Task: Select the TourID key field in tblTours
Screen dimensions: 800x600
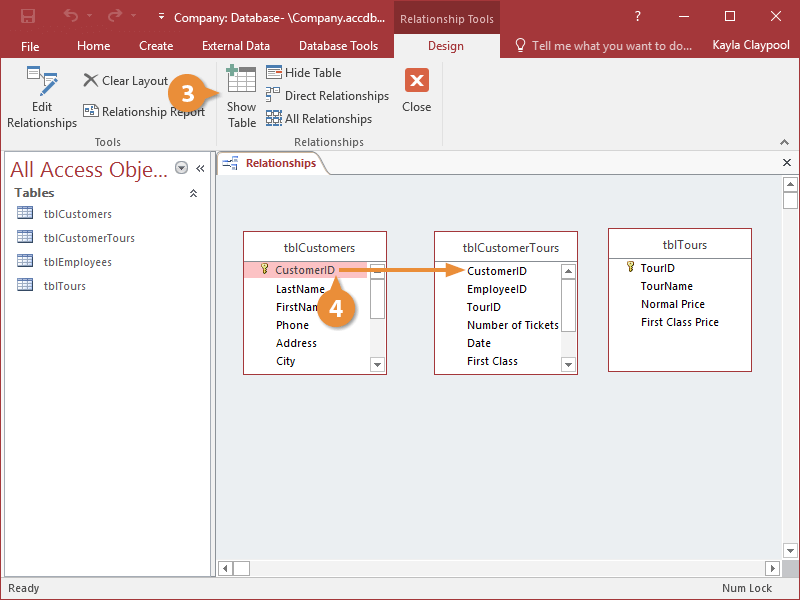Action: [x=657, y=268]
